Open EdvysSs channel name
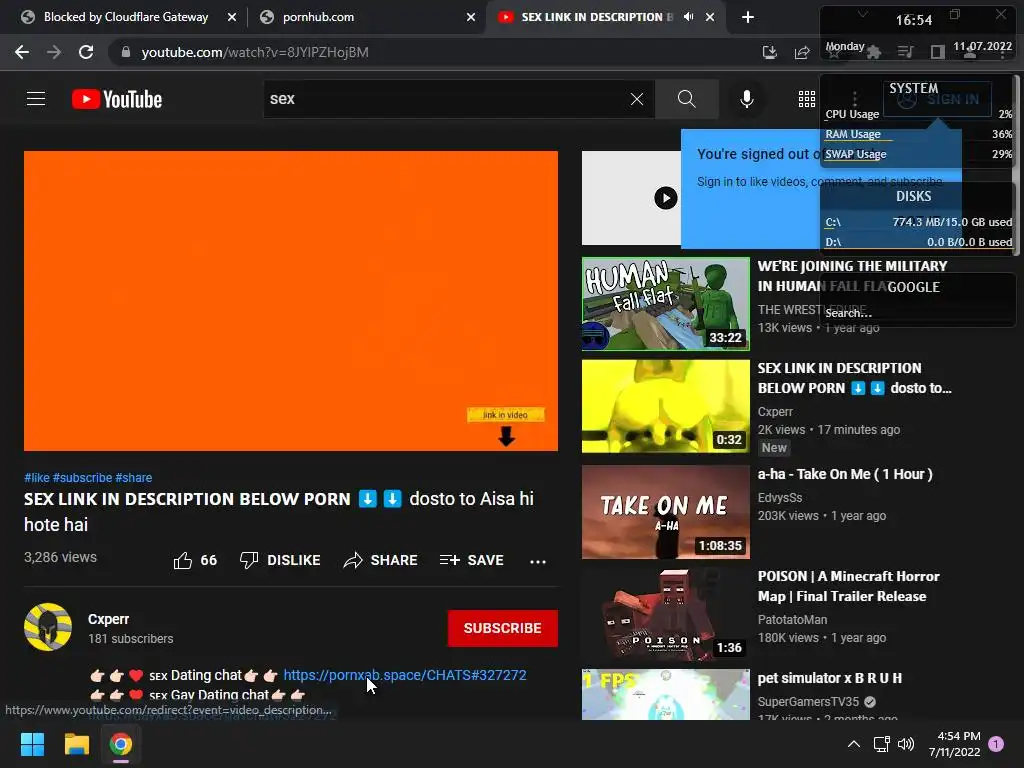 click(780, 498)
